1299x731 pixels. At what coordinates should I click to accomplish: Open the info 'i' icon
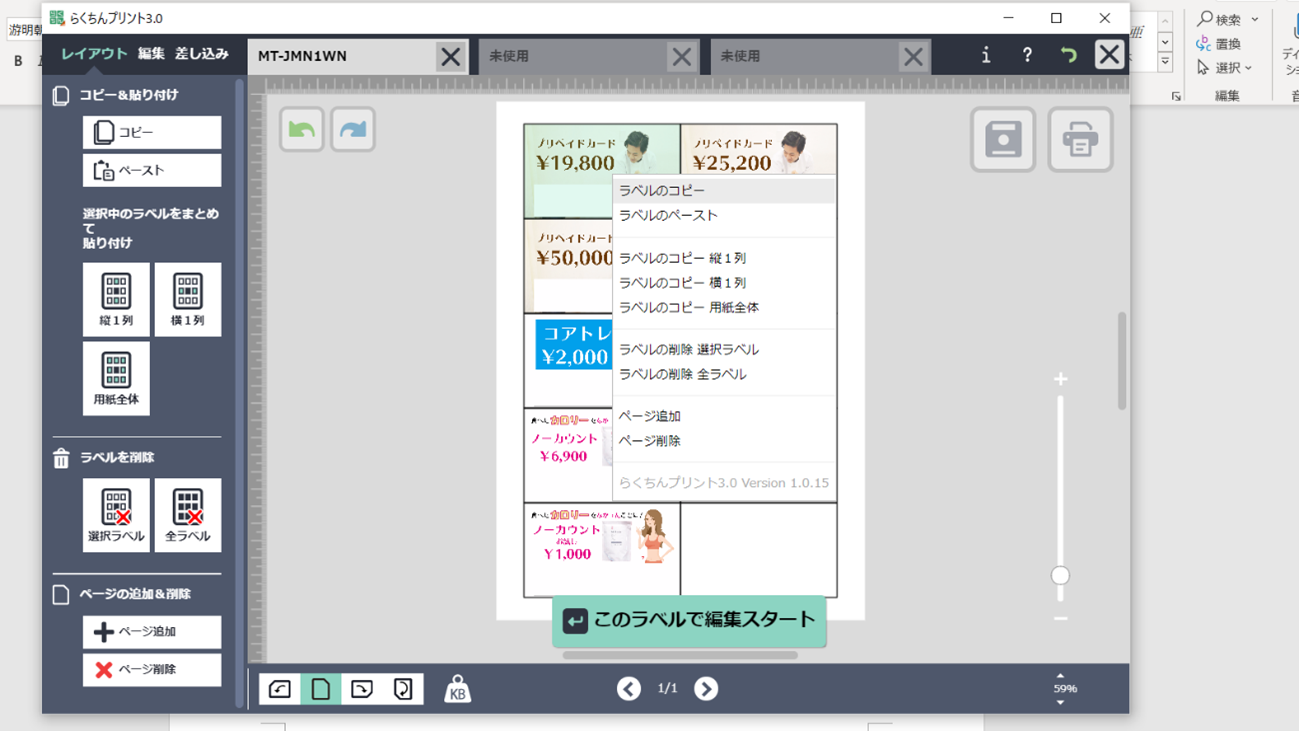coord(985,56)
